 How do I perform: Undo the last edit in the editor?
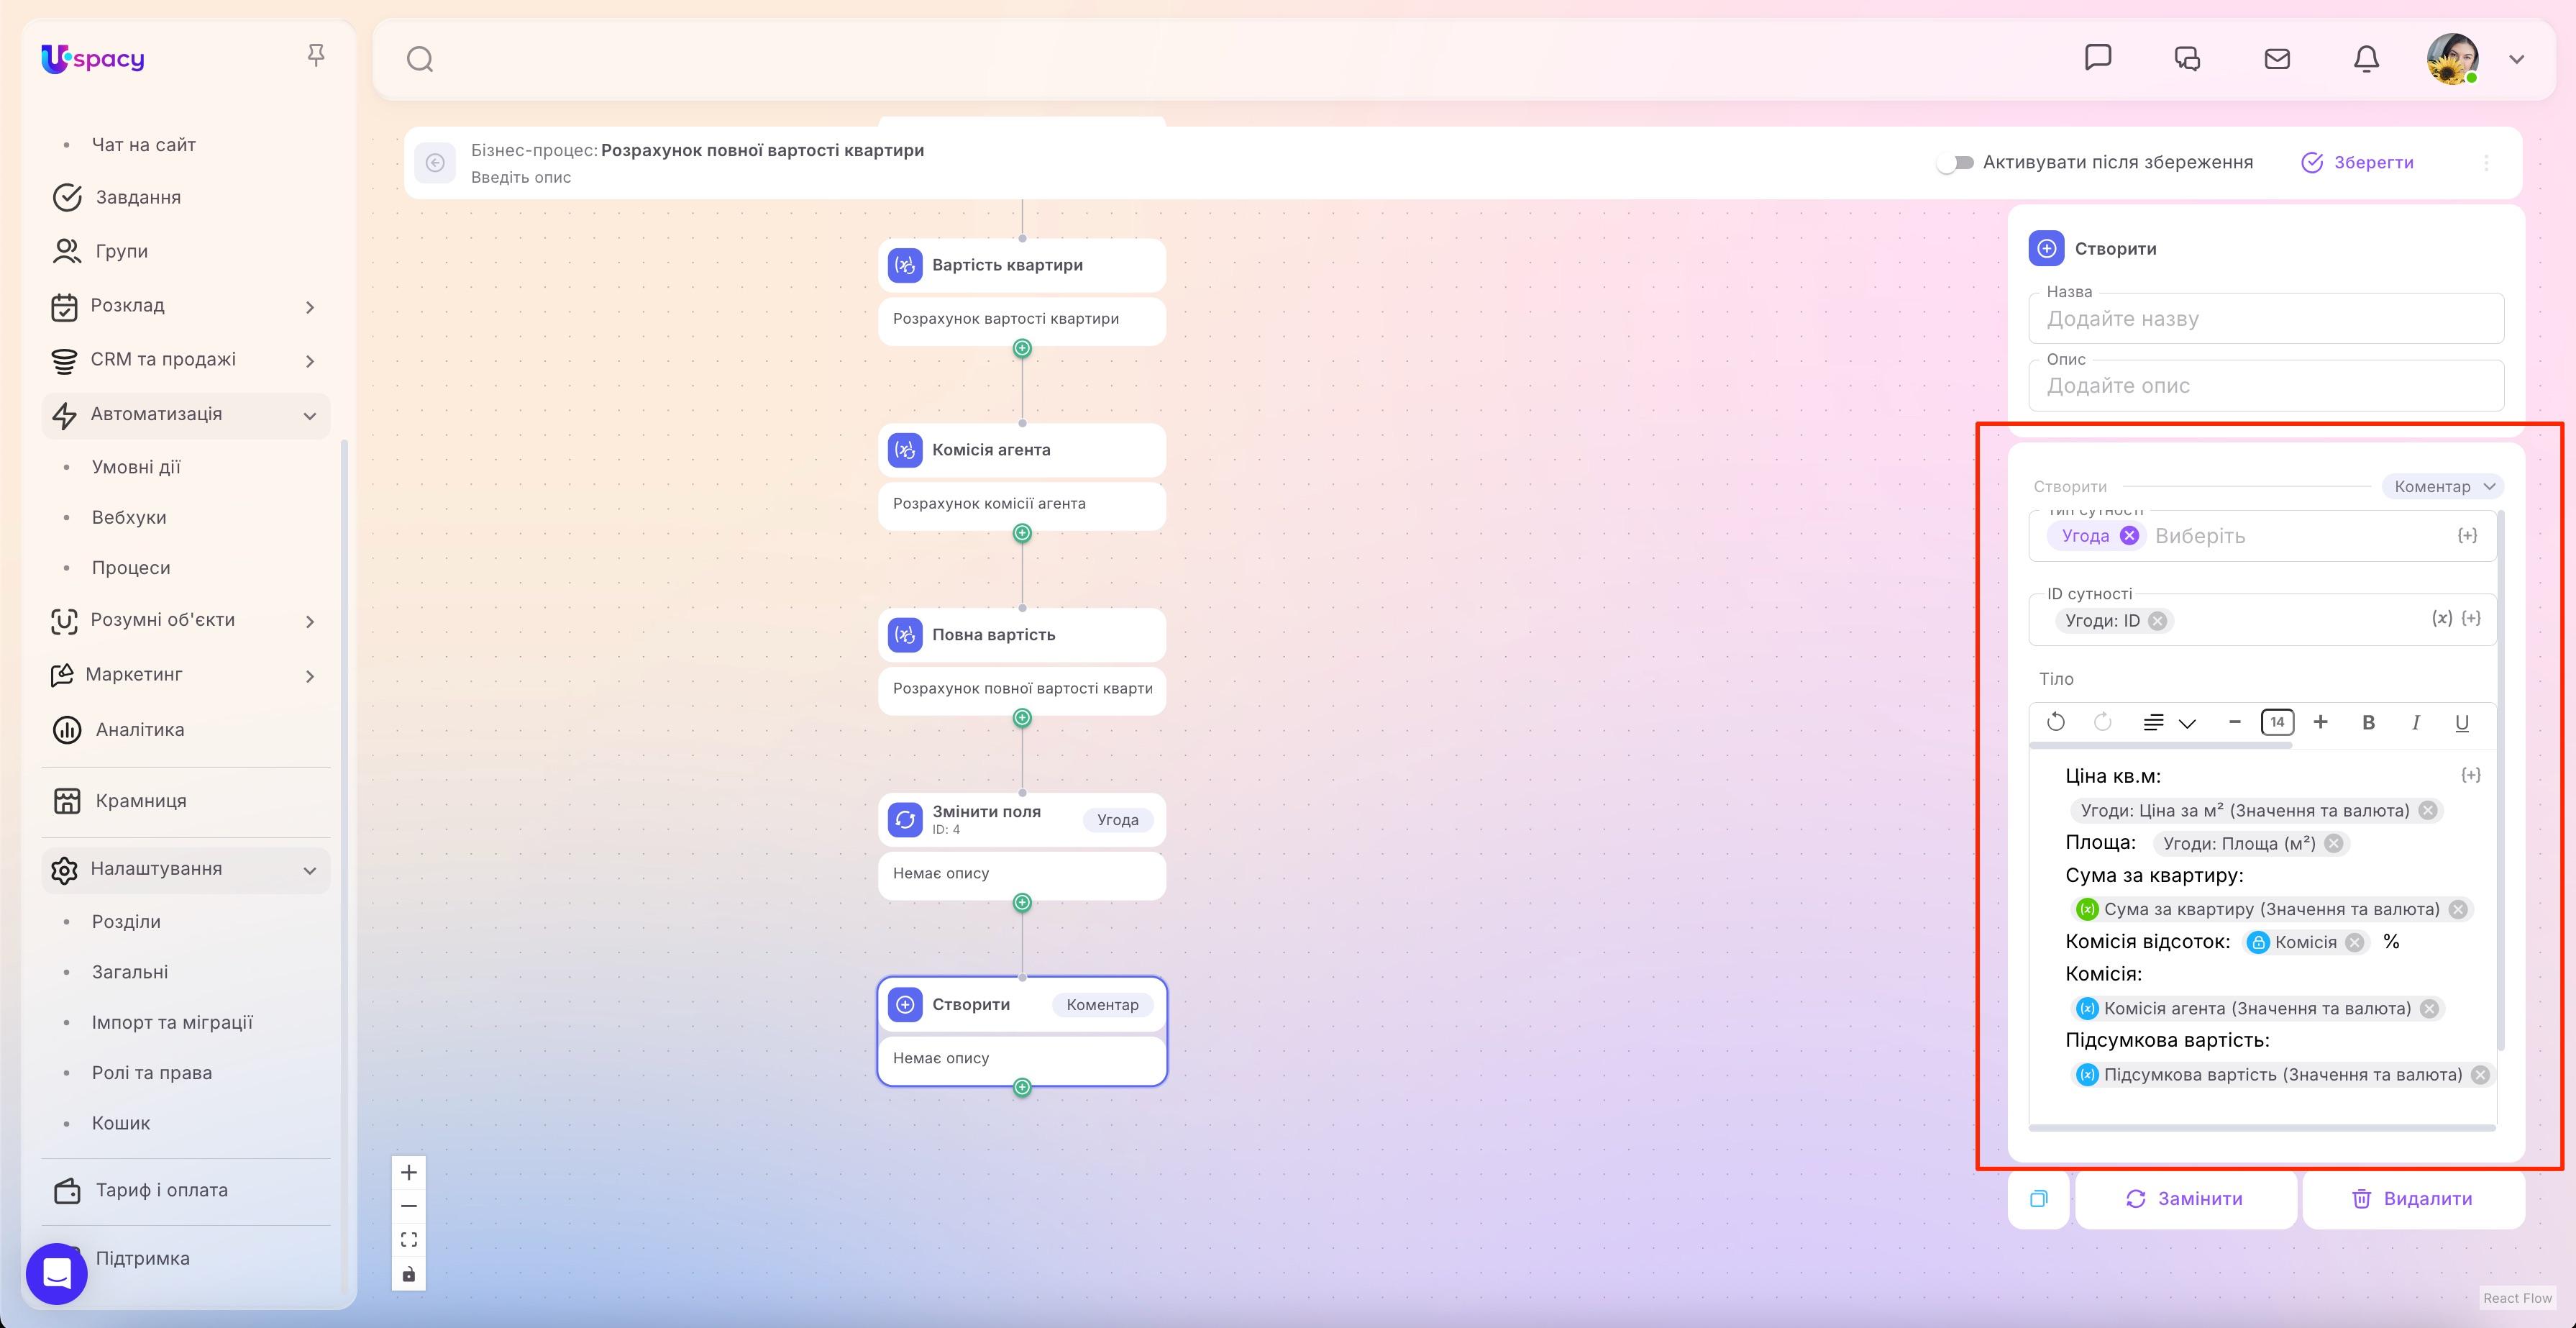tap(2056, 723)
